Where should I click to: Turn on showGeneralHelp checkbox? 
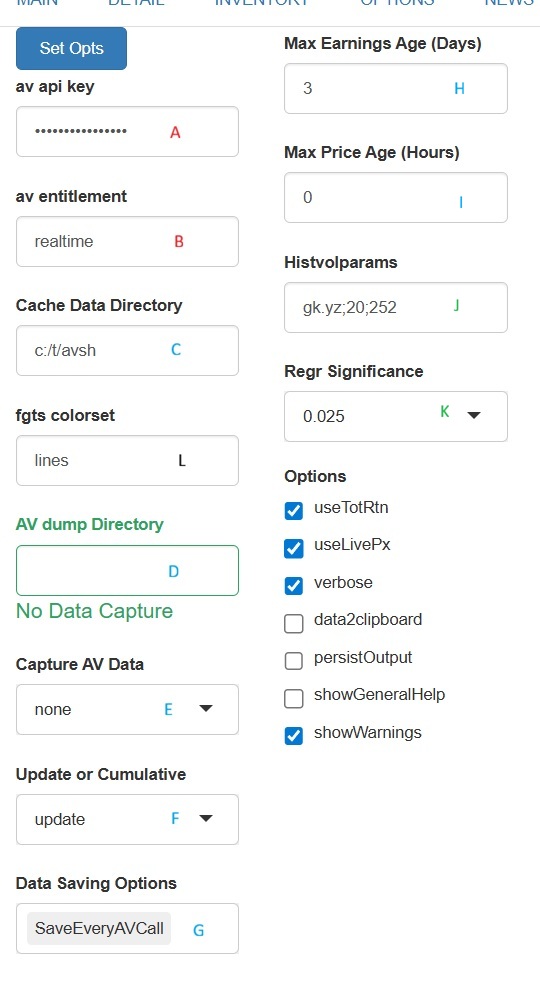click(x=294, y=698)
